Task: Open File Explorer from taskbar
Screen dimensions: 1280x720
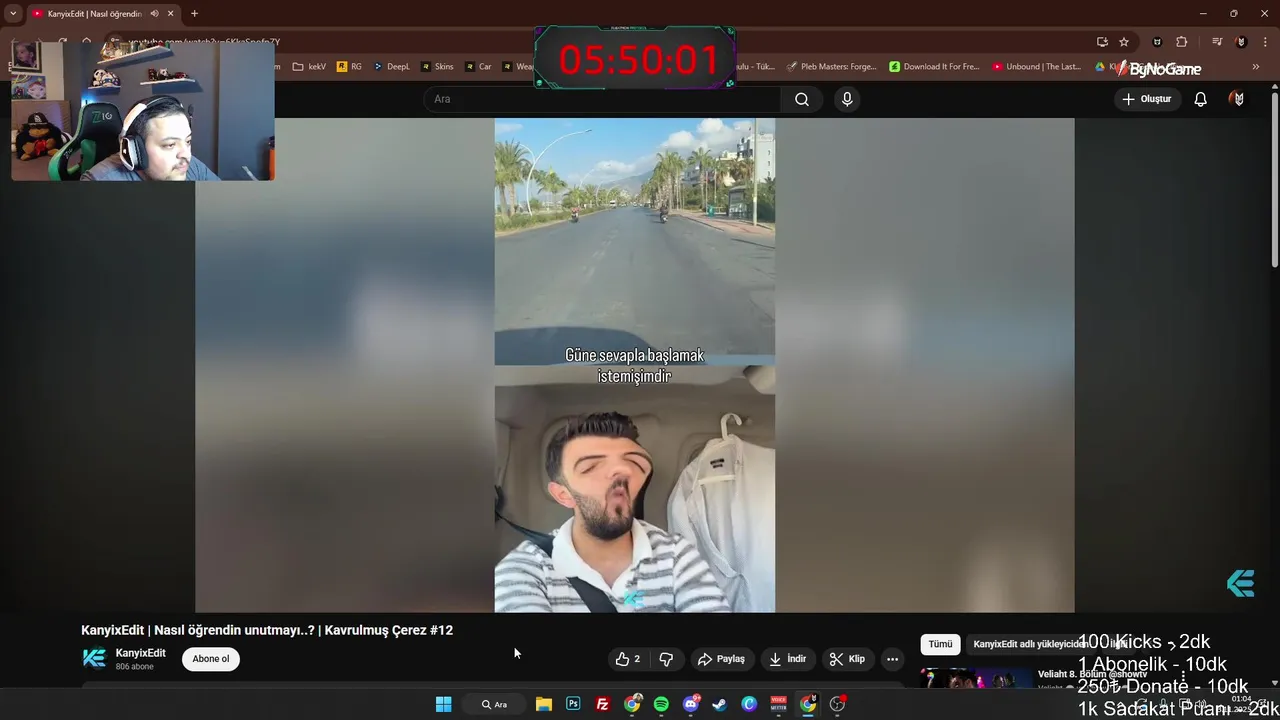Action: (x=543, y=704)
